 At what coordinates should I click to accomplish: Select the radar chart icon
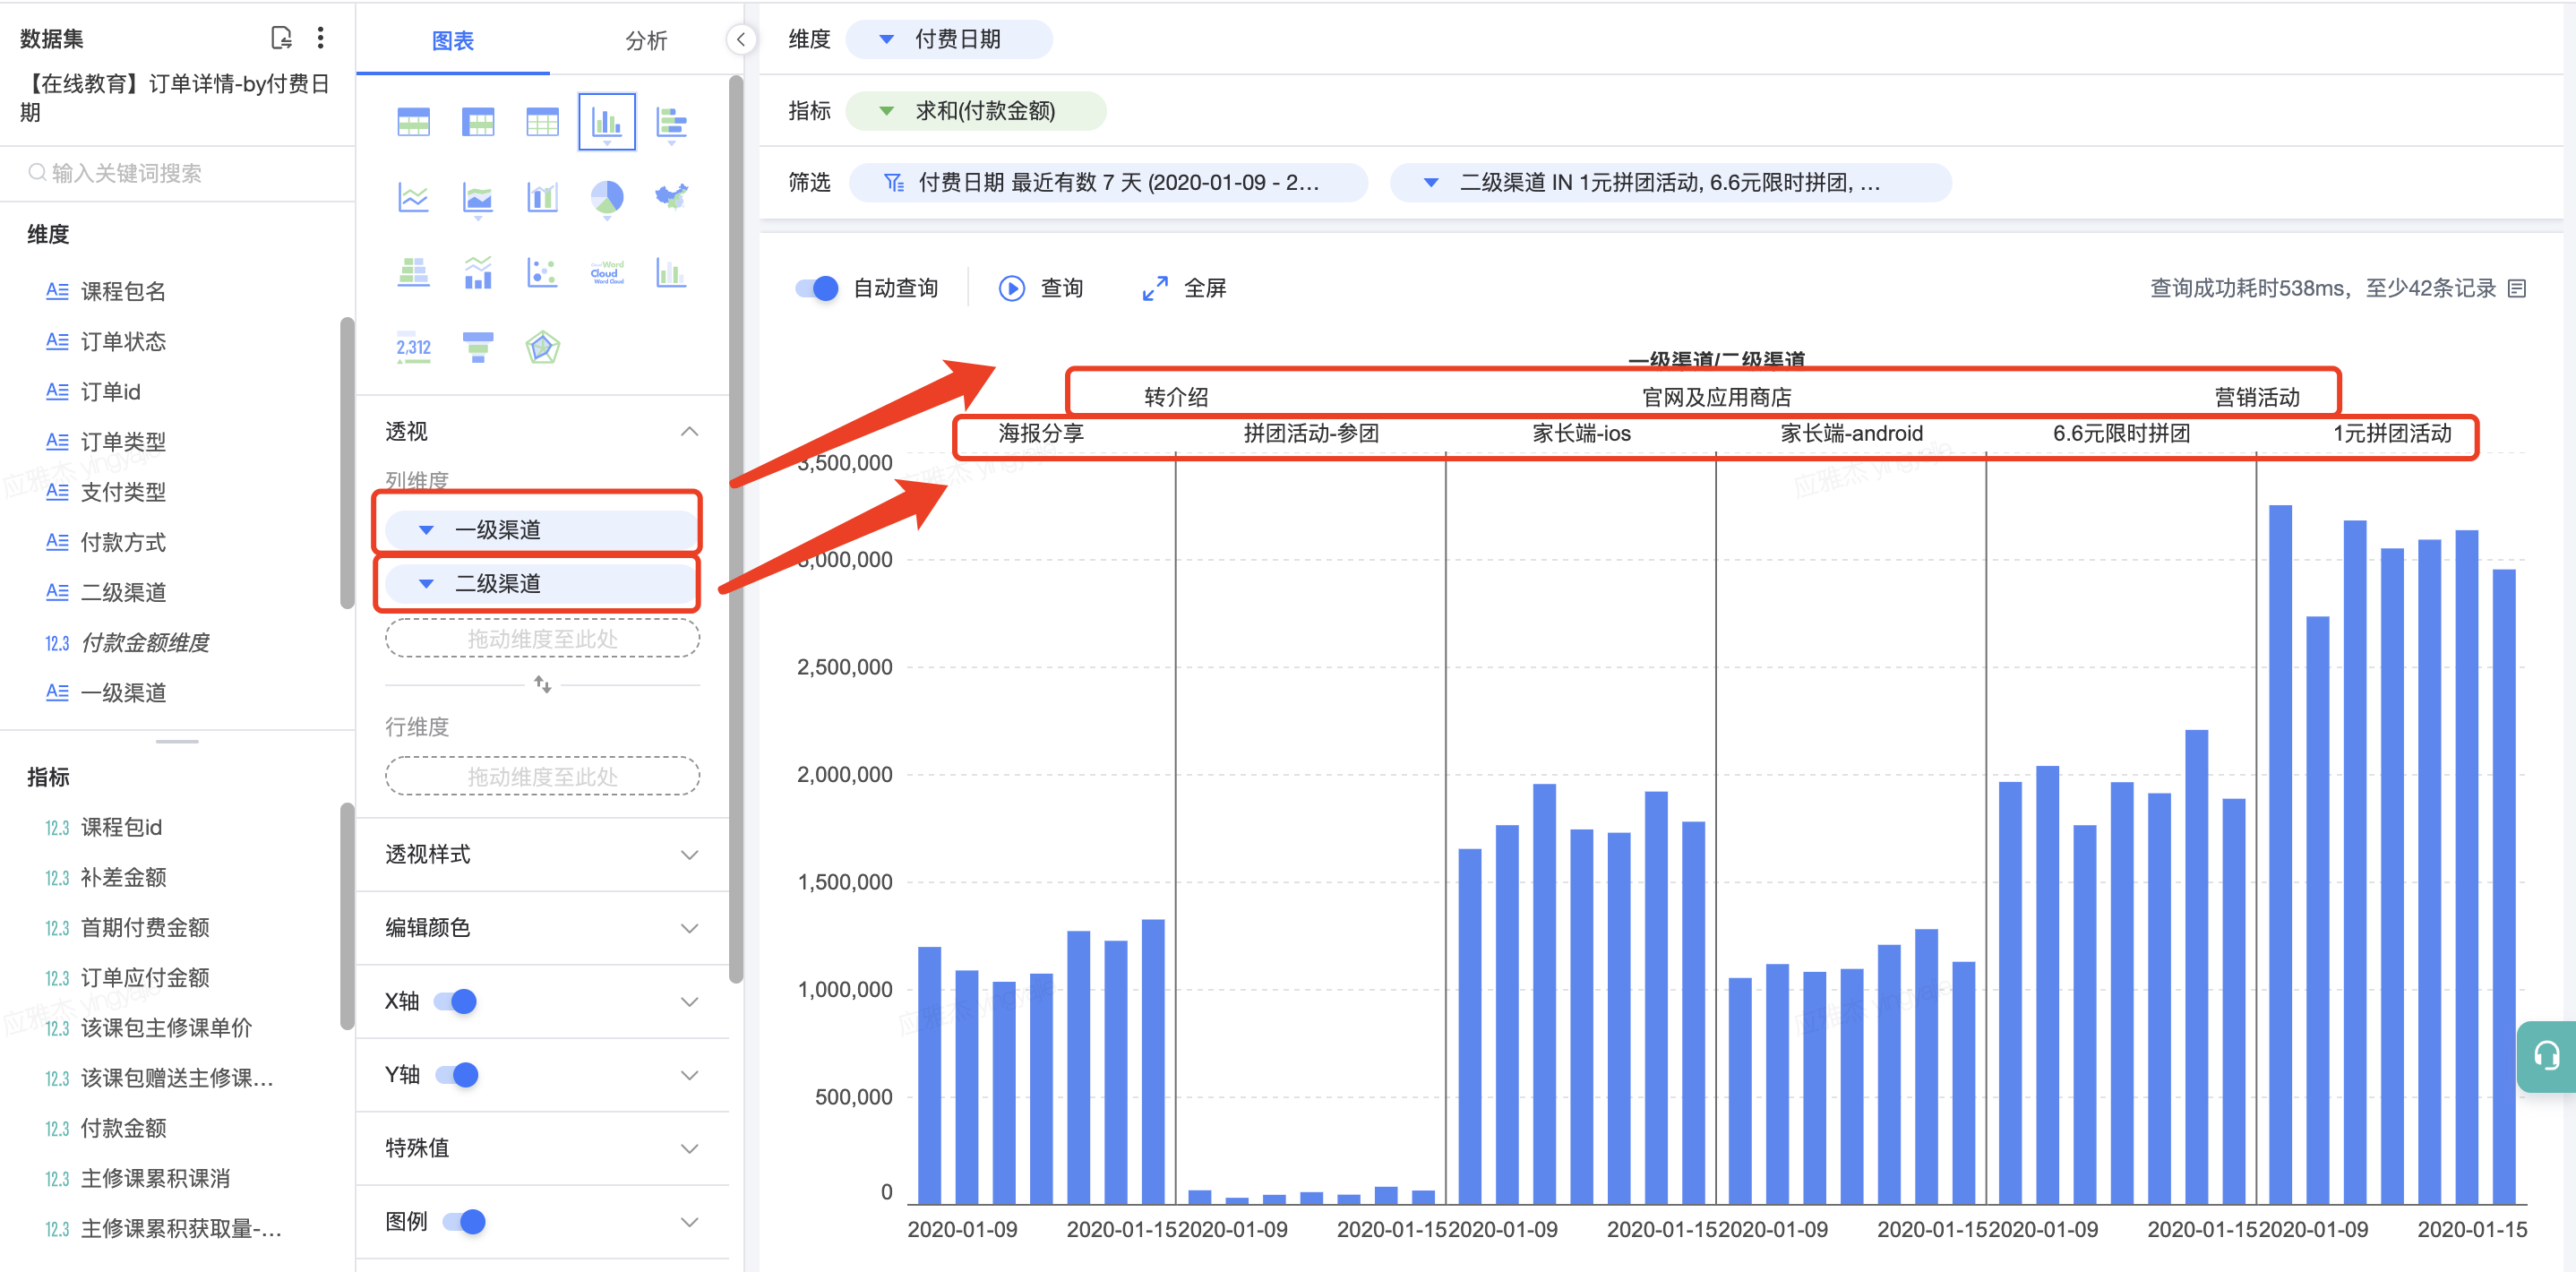[x=542, y=347]
